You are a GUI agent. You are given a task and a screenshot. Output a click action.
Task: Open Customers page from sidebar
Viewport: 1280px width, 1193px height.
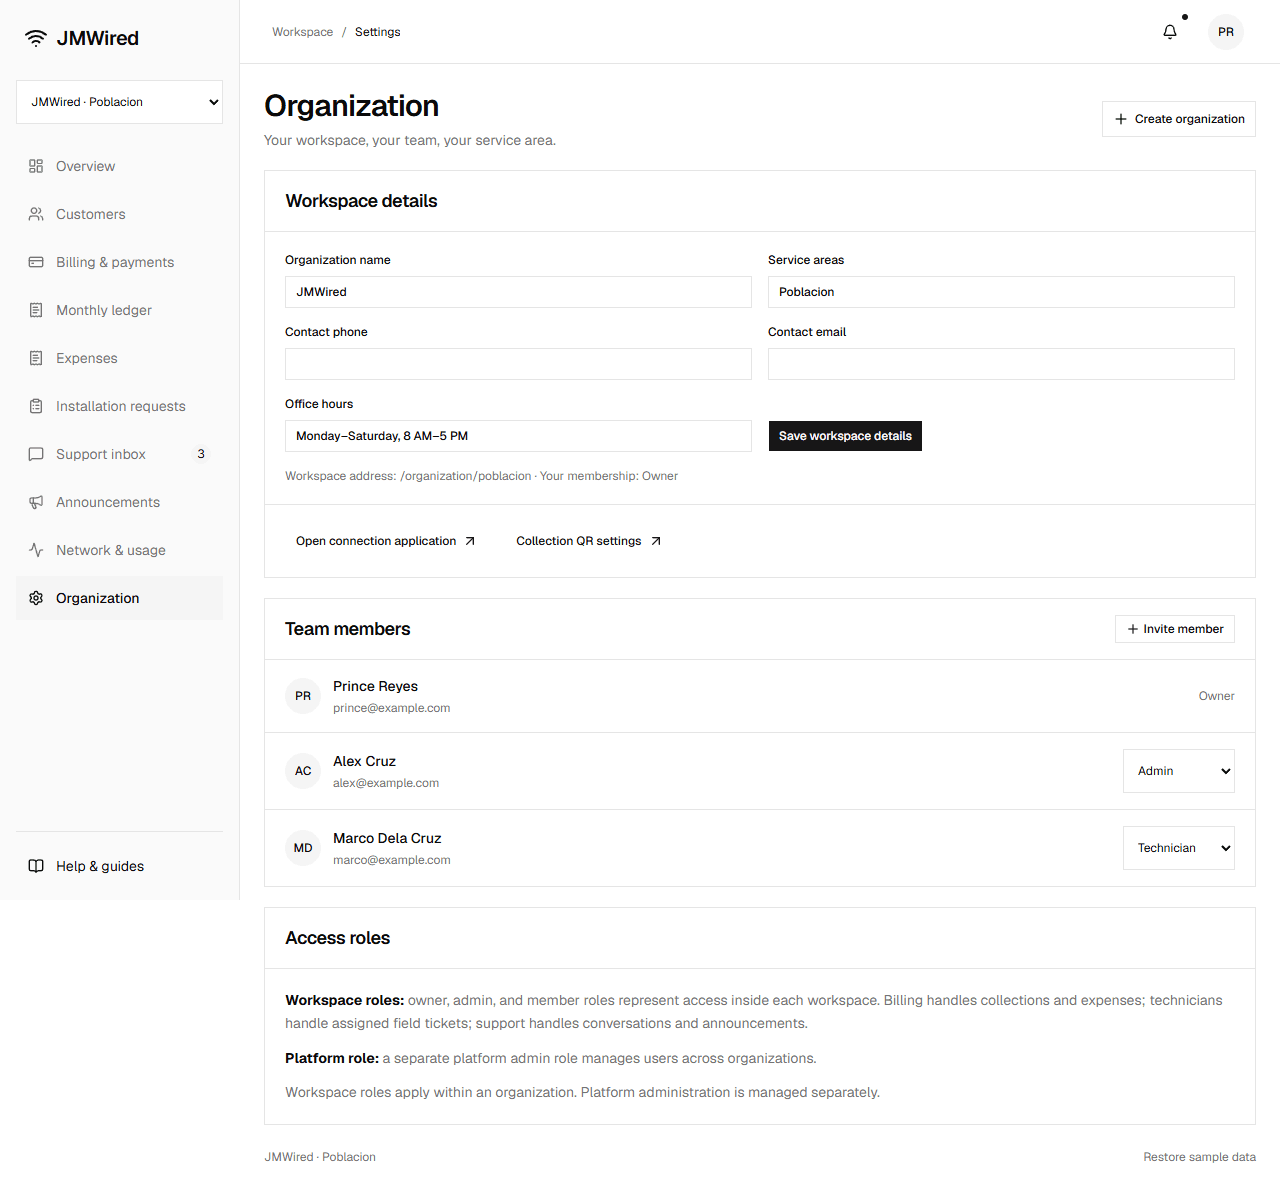pyautogui.click(x=119, y=214)
